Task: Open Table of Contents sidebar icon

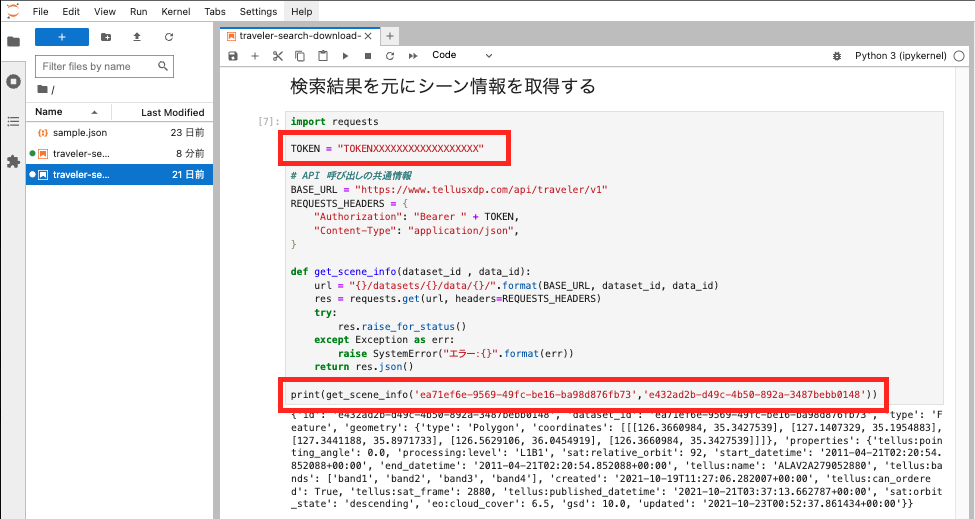Action: point(13,121)
